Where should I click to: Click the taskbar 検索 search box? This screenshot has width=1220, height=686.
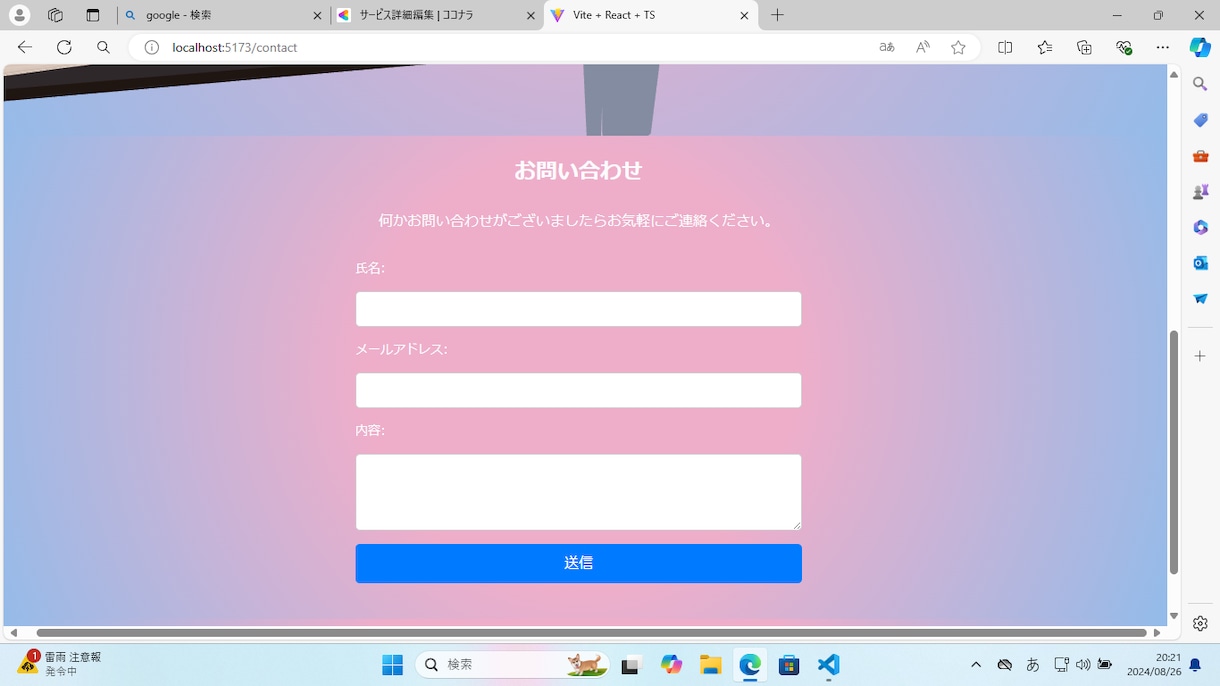point(512,665)
